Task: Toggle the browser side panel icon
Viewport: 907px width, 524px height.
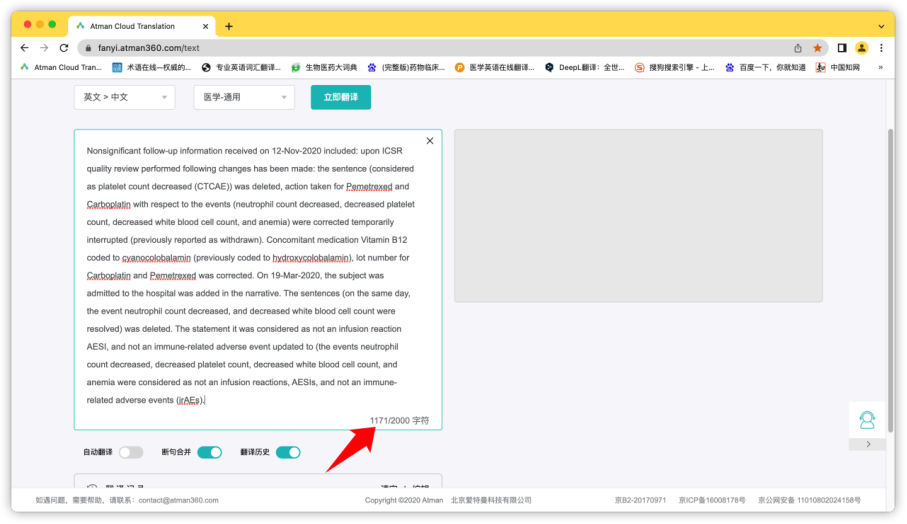Action: 842,48
